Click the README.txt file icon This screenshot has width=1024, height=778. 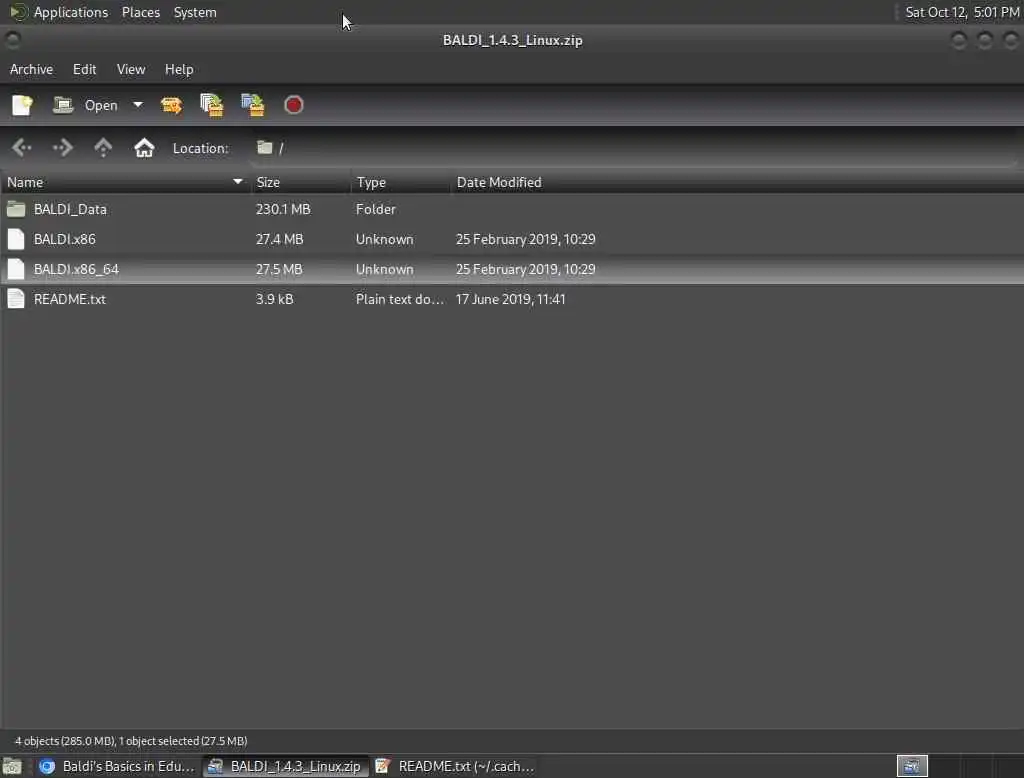point(16,299)
